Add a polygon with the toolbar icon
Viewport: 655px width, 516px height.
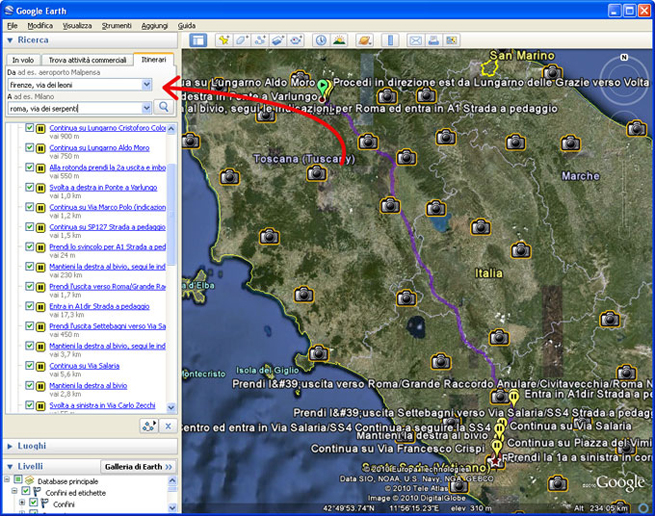242,41
